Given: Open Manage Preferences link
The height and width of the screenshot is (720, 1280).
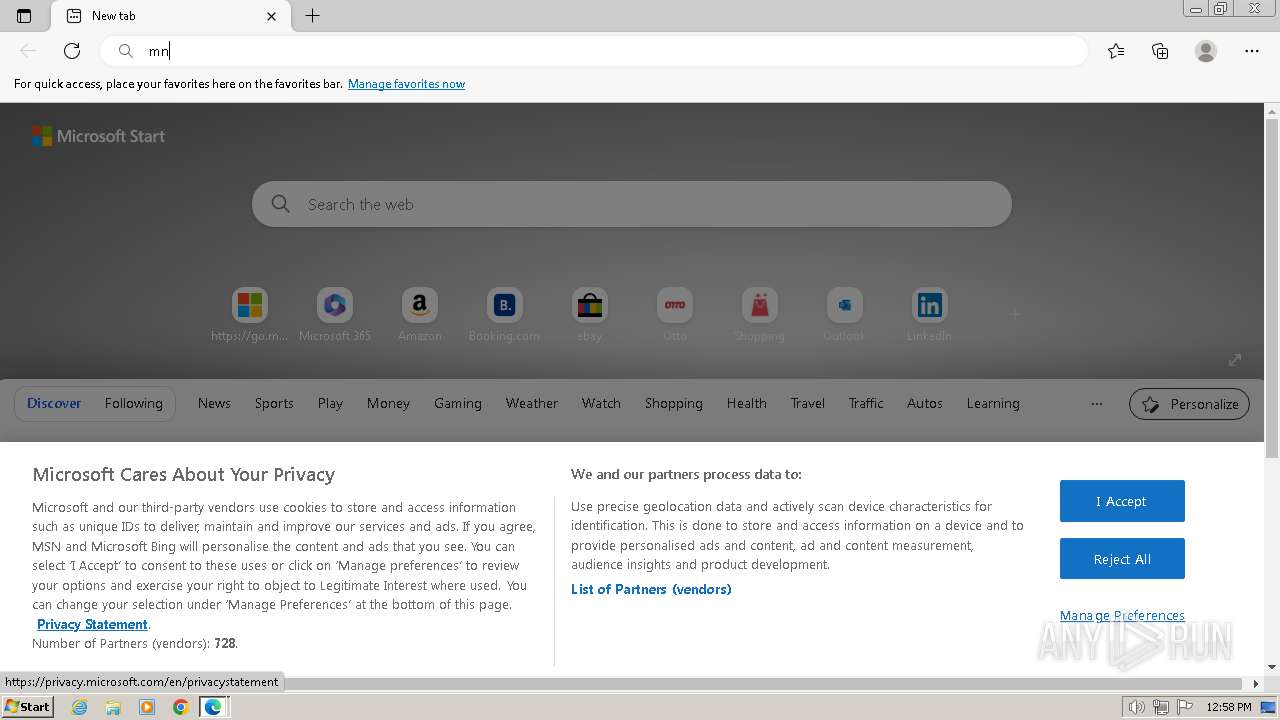Looking at the screenshot, I should pos(1122,615).
